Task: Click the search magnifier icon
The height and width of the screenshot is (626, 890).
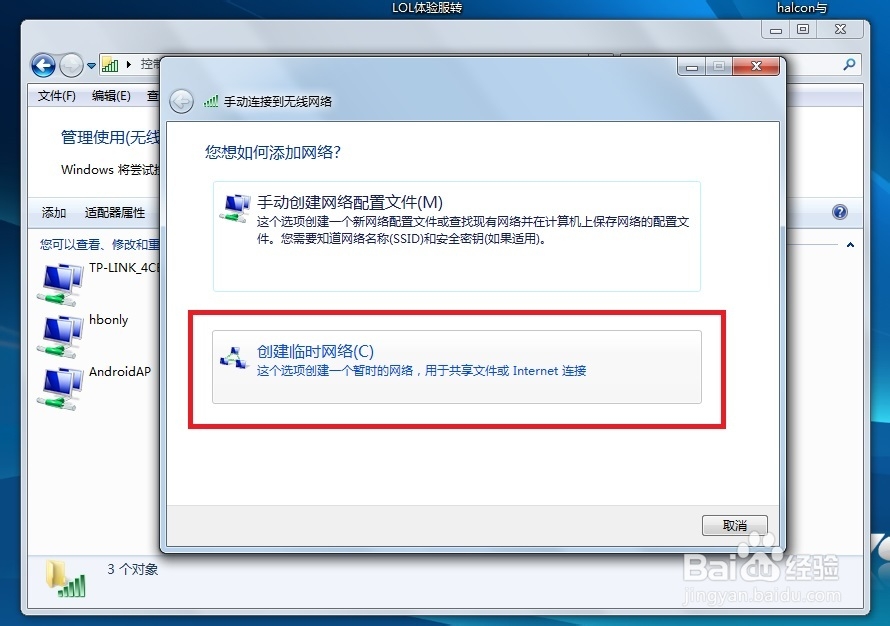Action: tap(849, 65)
